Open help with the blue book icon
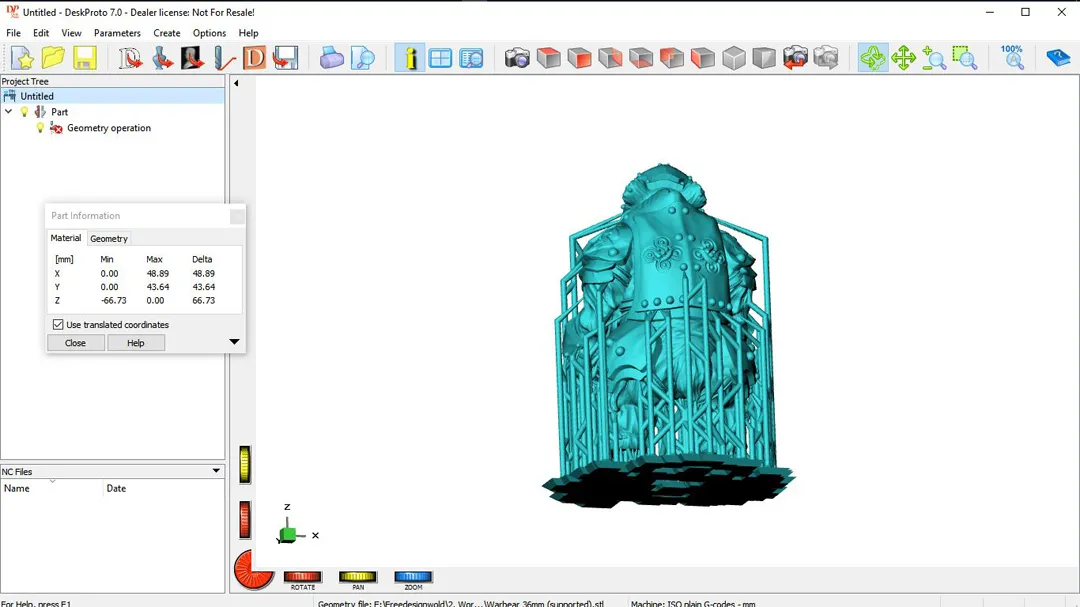This screenshot has width=1080, height=607. 1057,58
